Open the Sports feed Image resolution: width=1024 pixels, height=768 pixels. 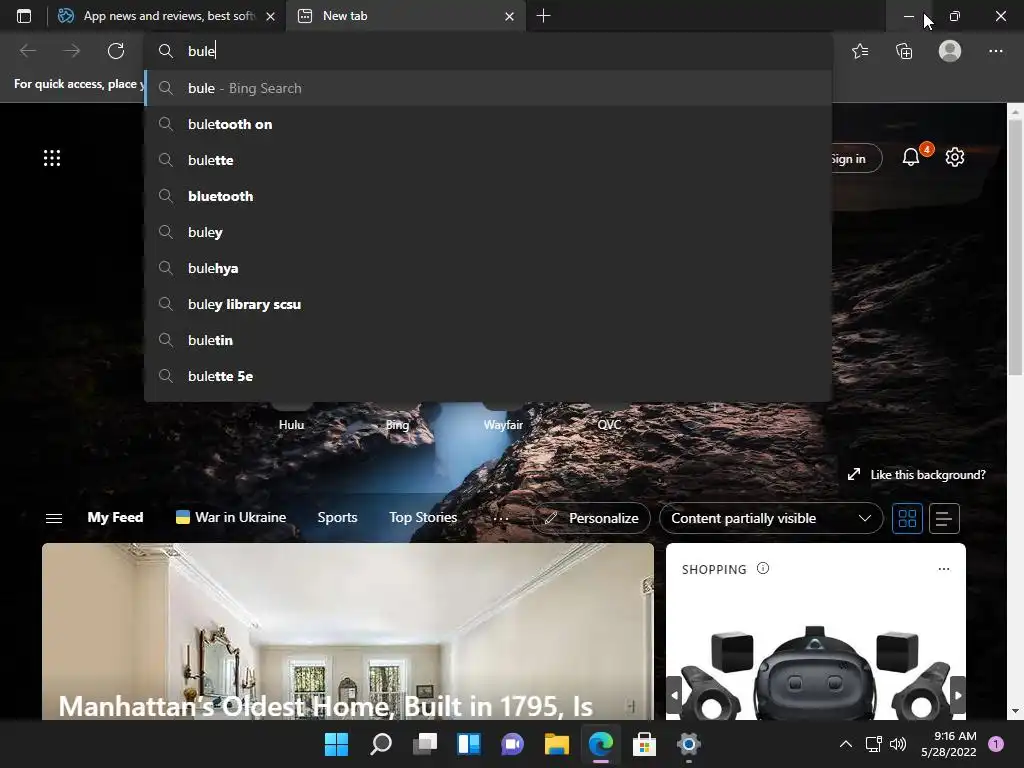(x=337, y=517)
